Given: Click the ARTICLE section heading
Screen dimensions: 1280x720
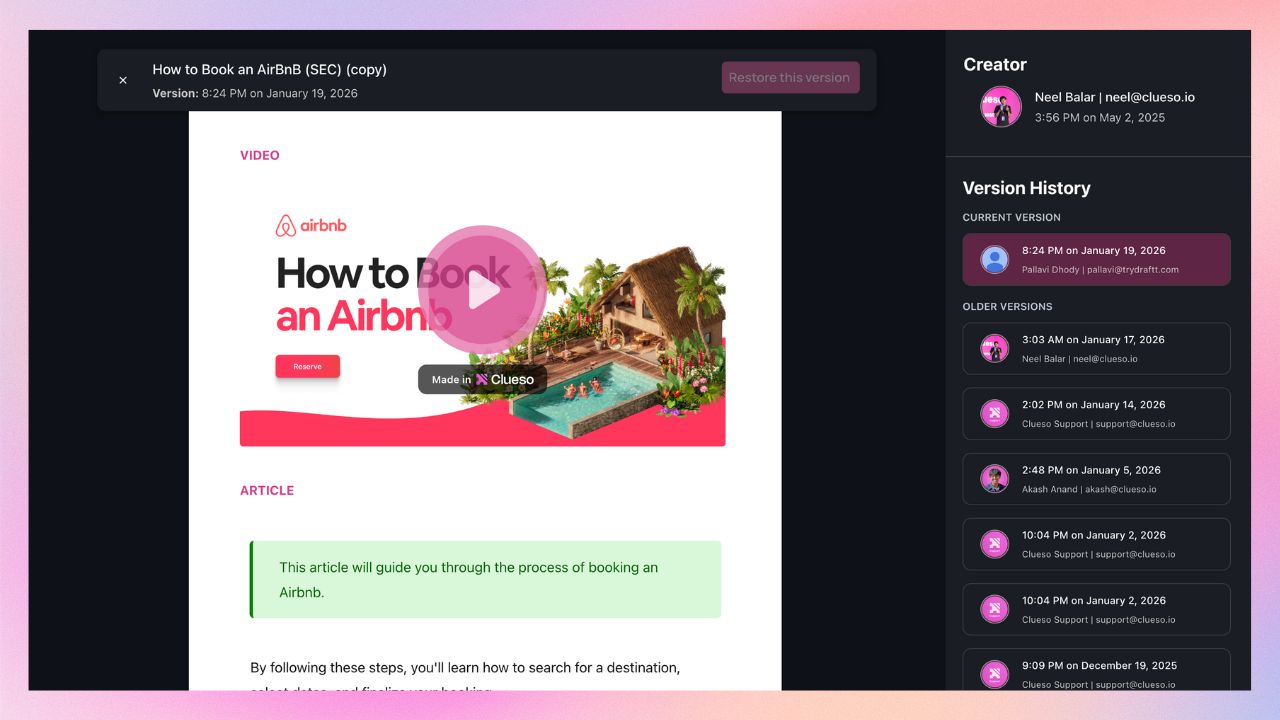Looking at the screenshot, I should 267,490.
